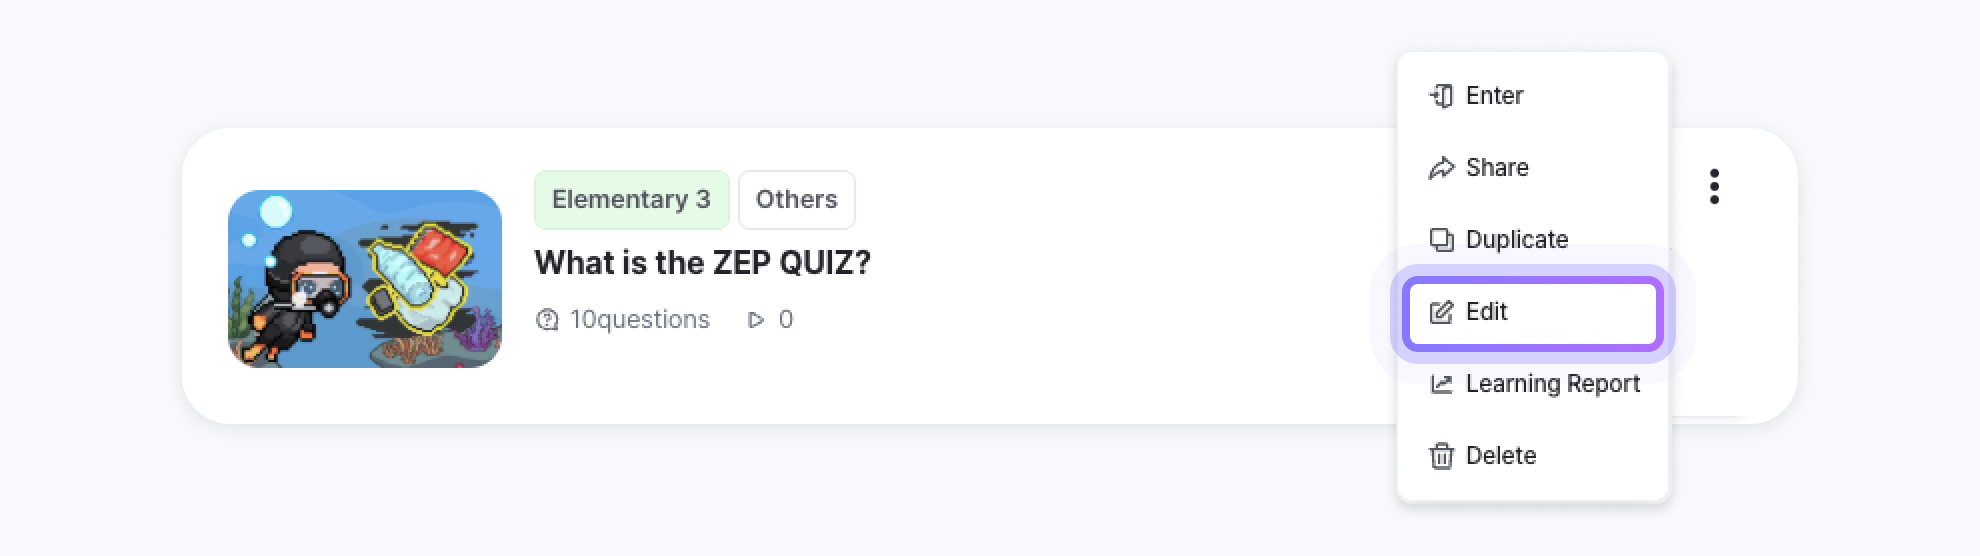Click the Delete trash can icon

point(1441,456)
